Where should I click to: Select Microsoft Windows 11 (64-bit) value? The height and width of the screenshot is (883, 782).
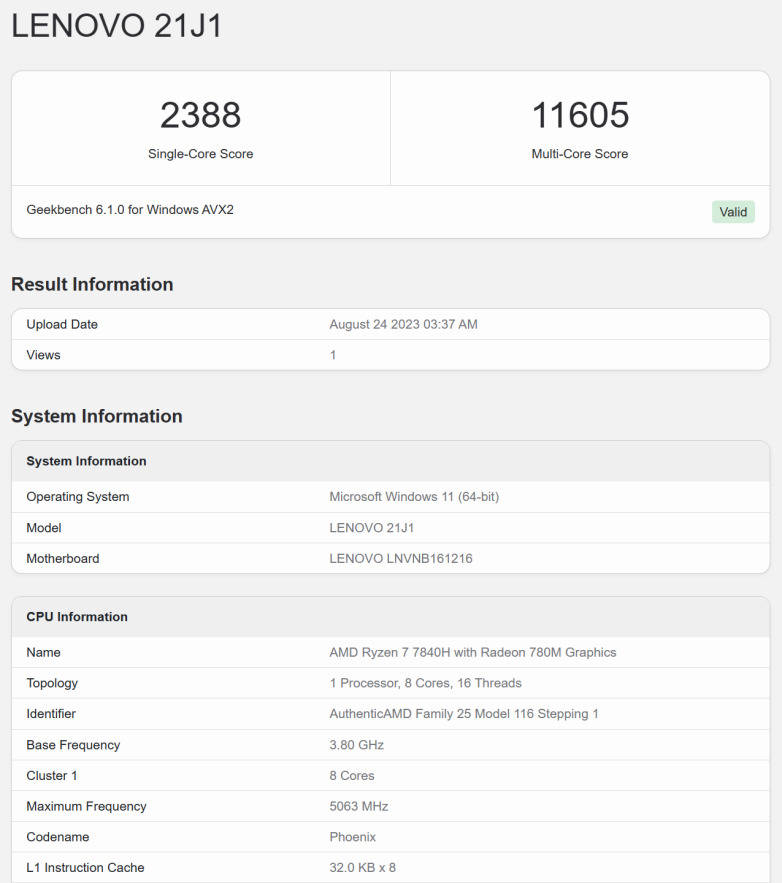414,497
